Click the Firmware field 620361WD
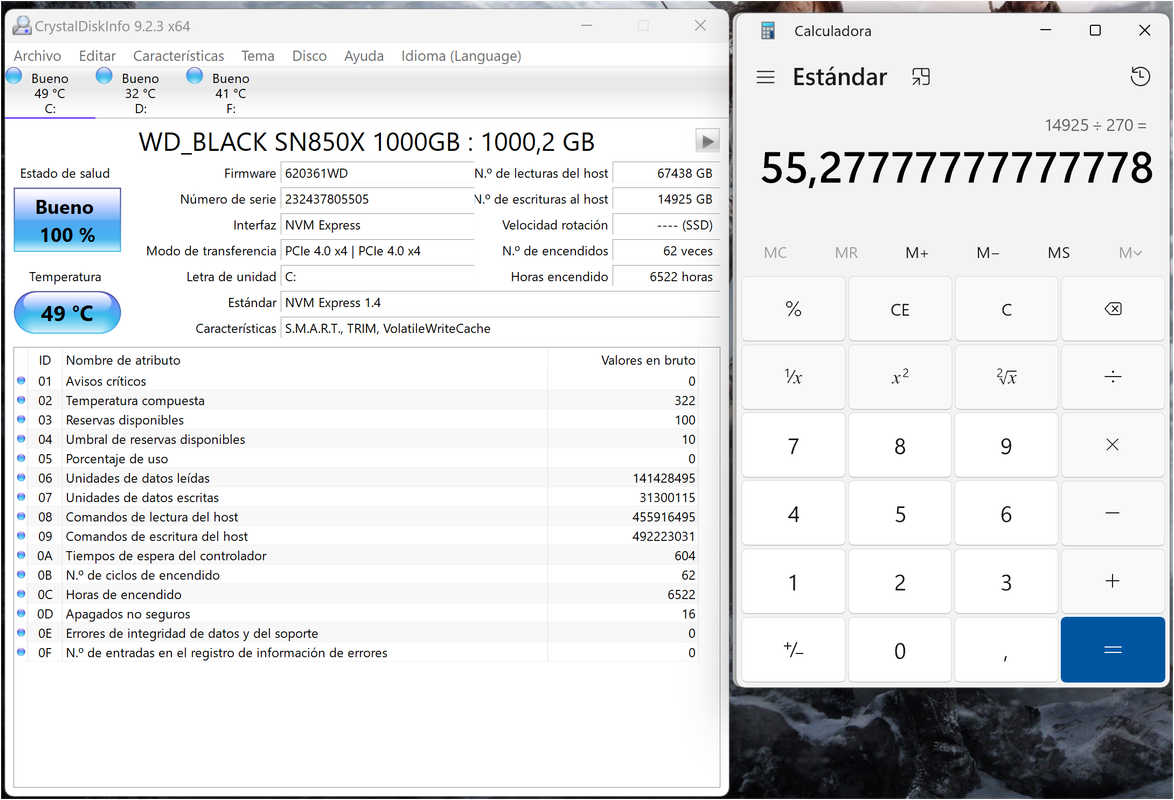Screen dimensions: 1174x800 click(x=377, y=173)
